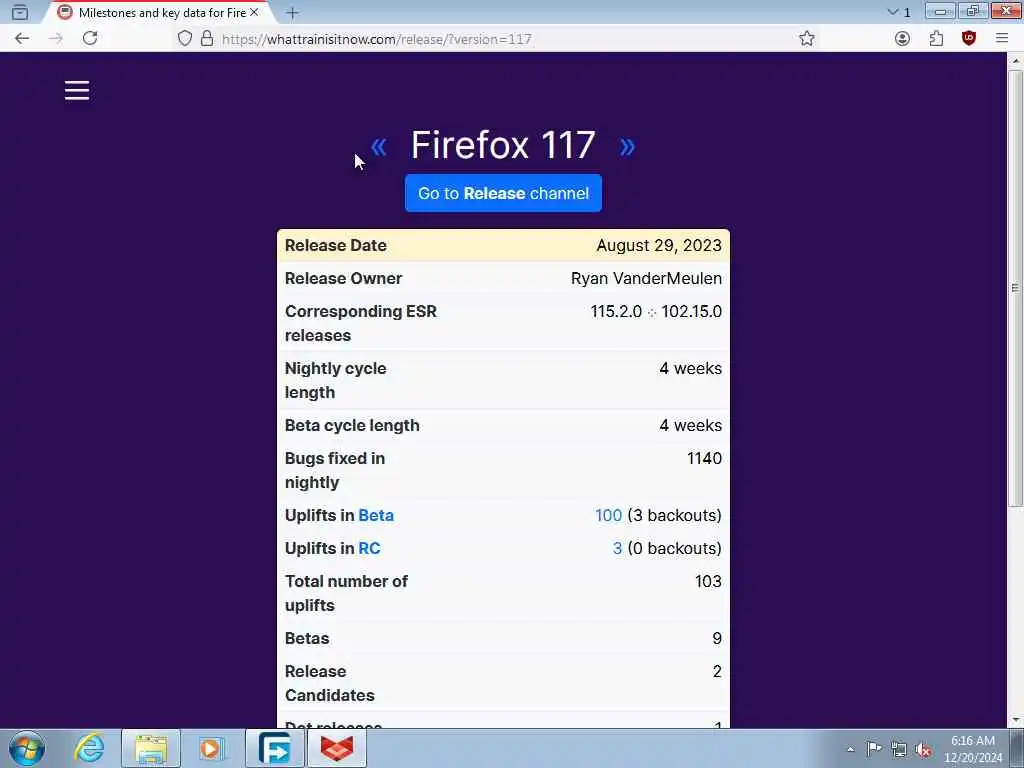1024x768 pixels.
Task: Open the Extensions puzzle icon
Action: (936, 39)
